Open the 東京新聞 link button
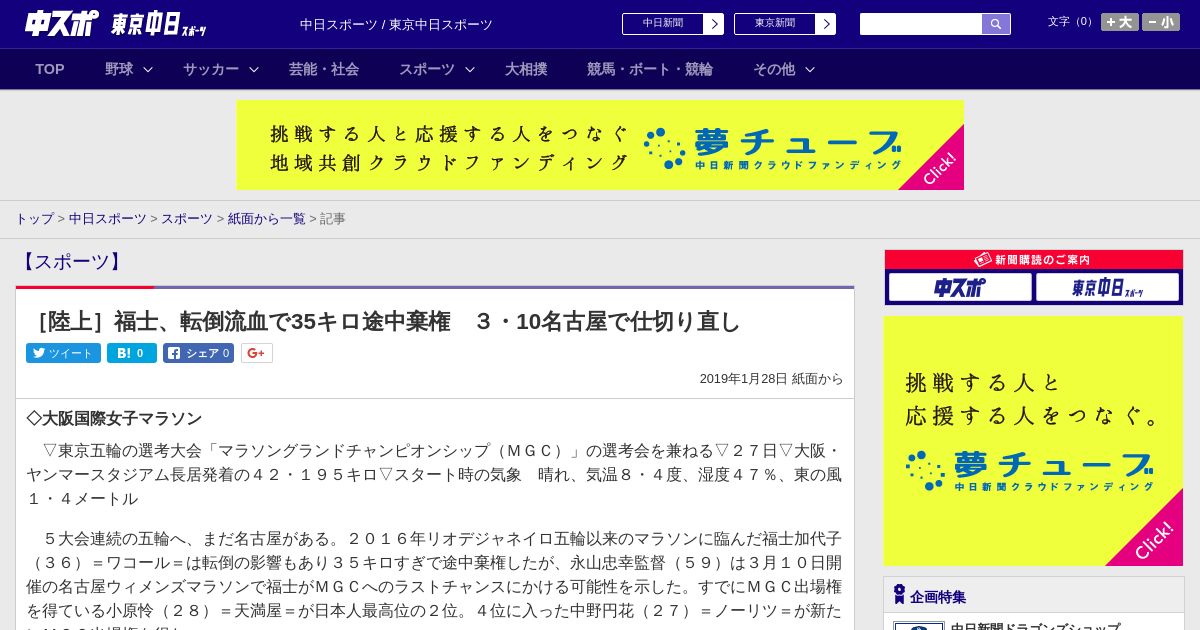Screen dimensions: 1200x630 [775, 24]
